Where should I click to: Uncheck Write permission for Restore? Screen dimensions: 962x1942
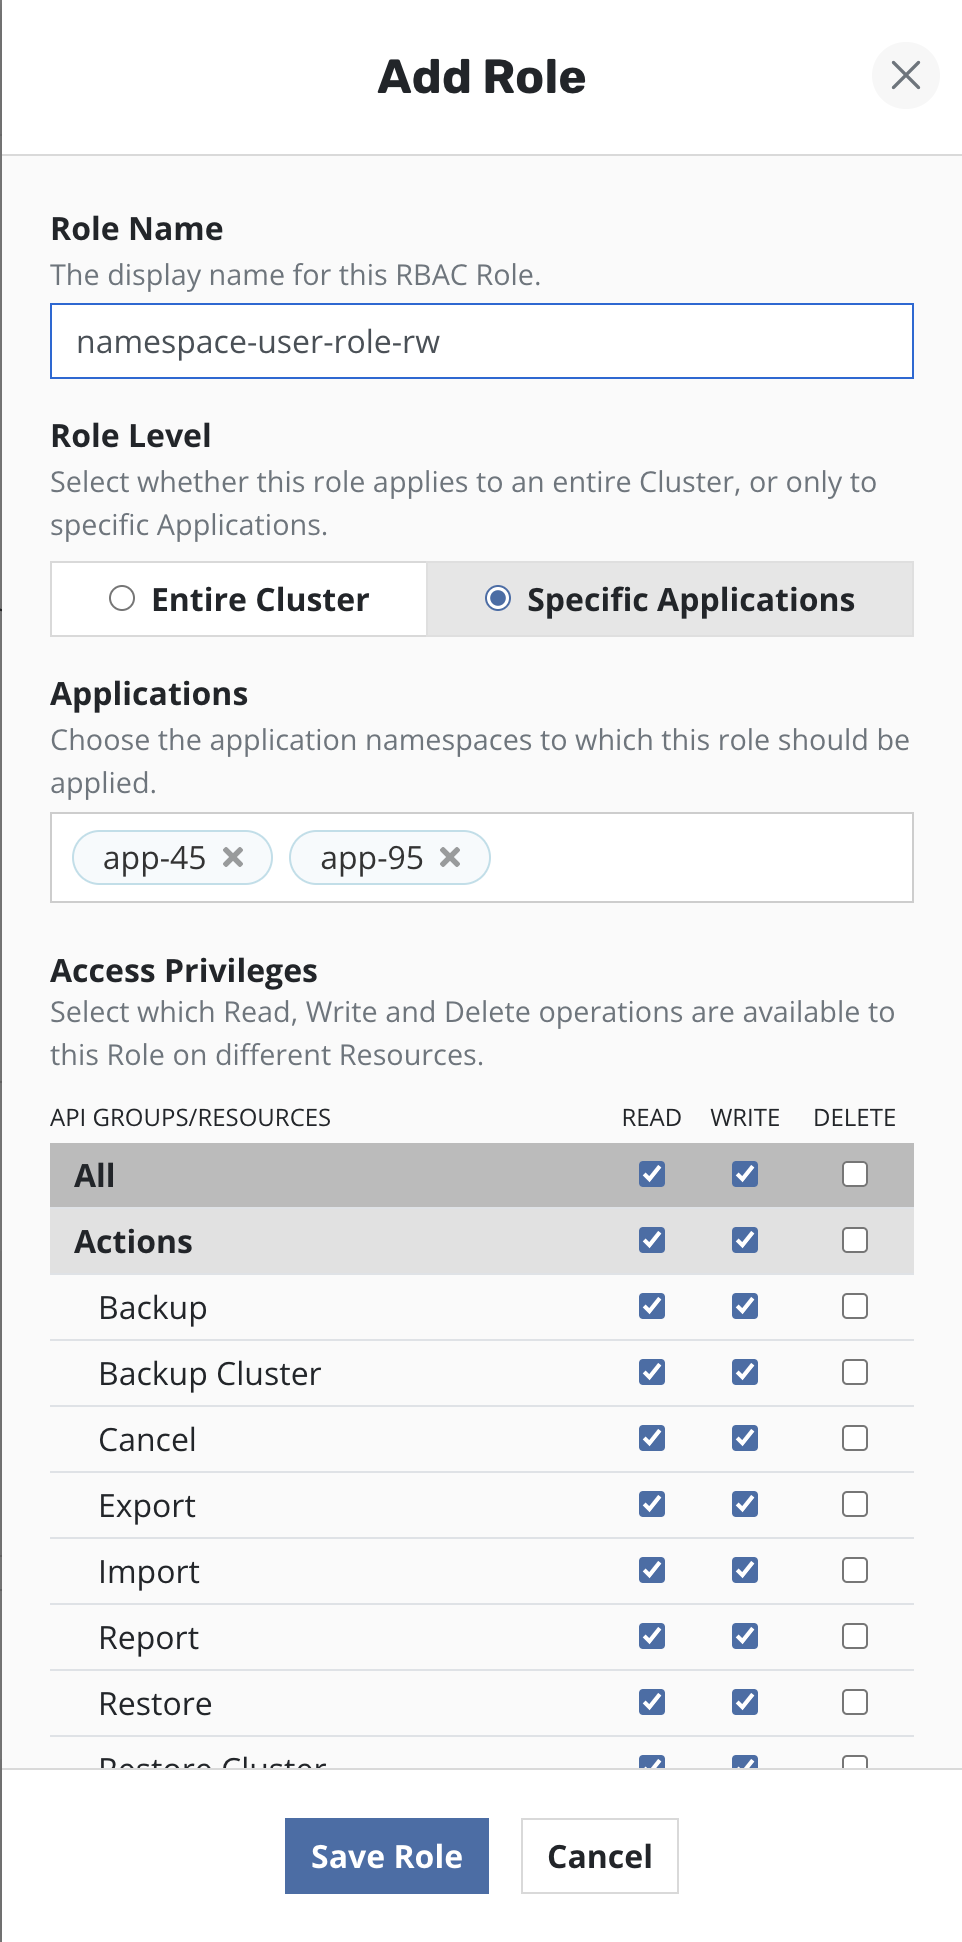point(745,1702)
